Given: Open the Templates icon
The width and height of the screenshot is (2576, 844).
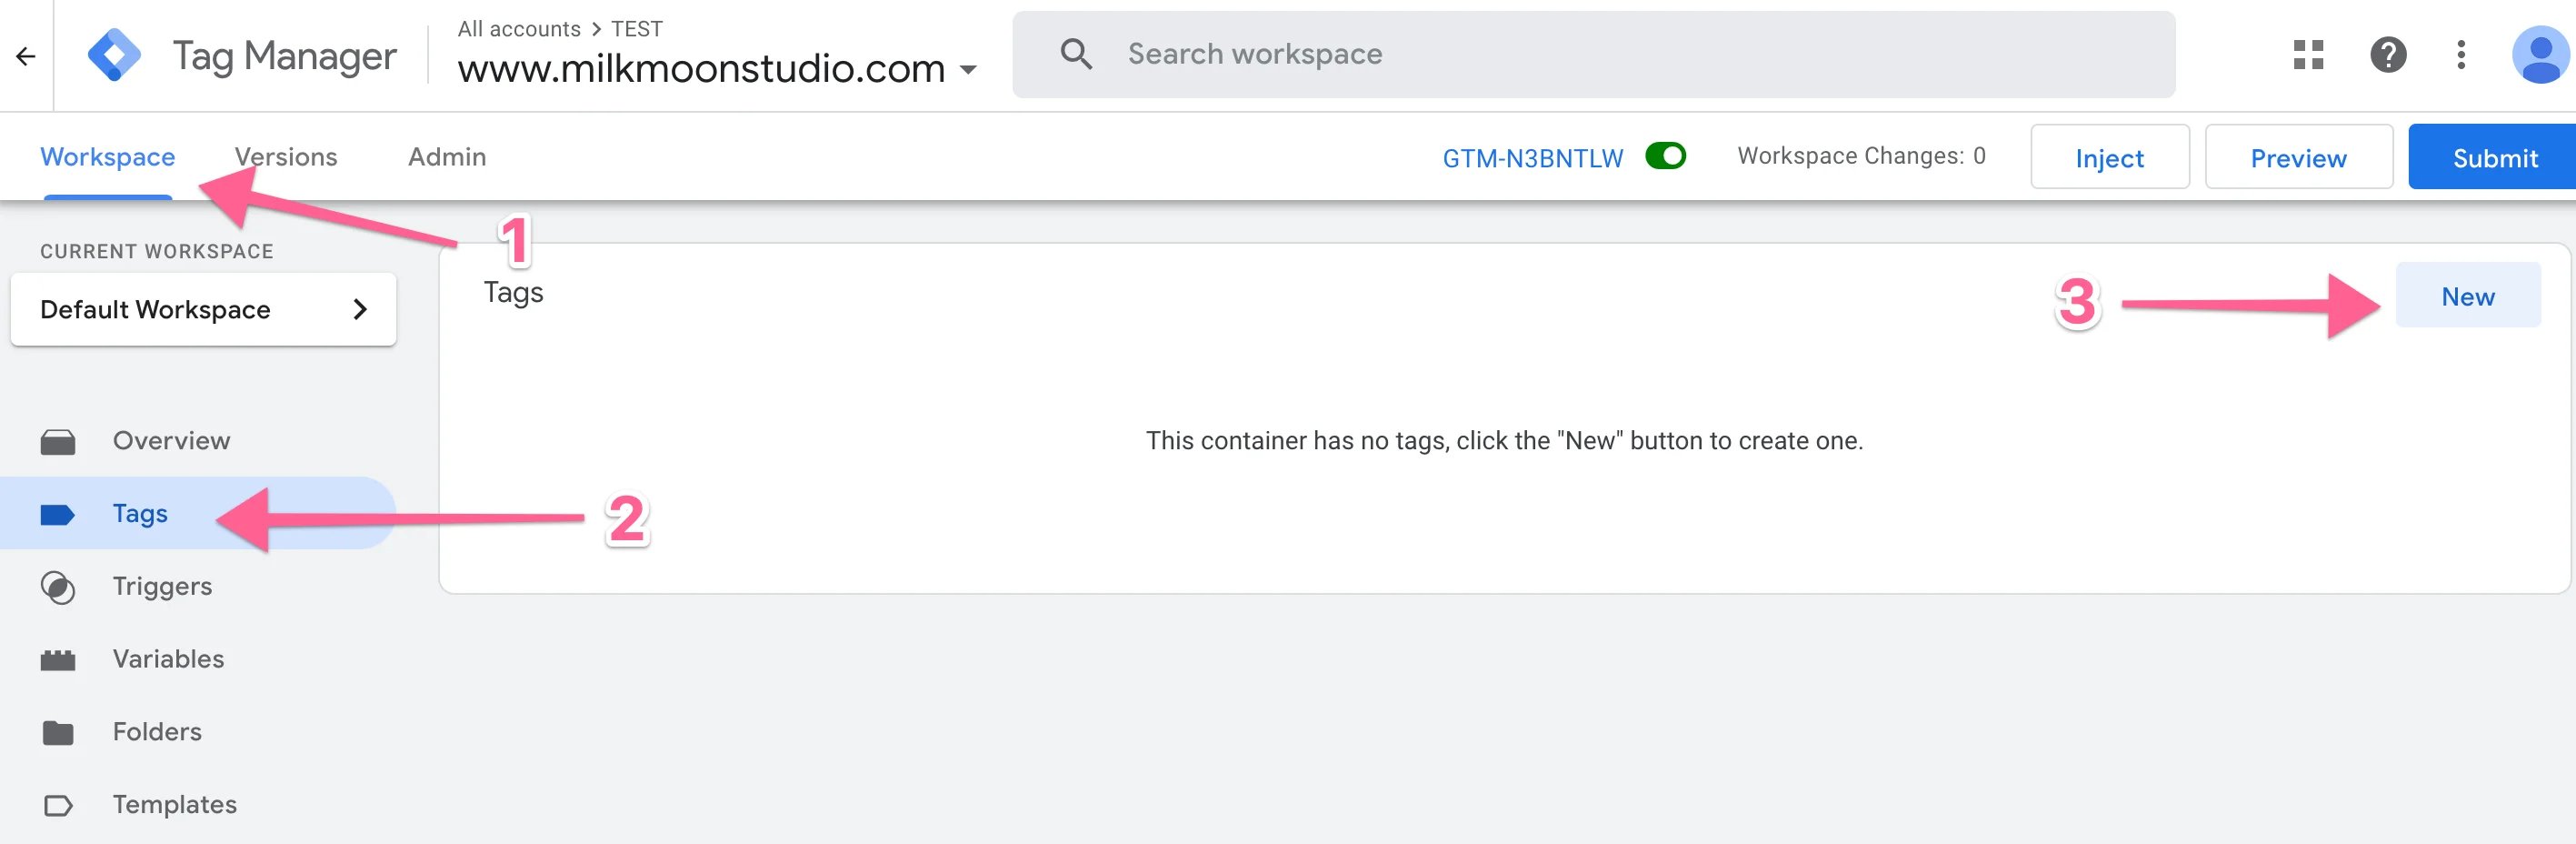Looking at the screenshot, I should (x=59, y=804).
